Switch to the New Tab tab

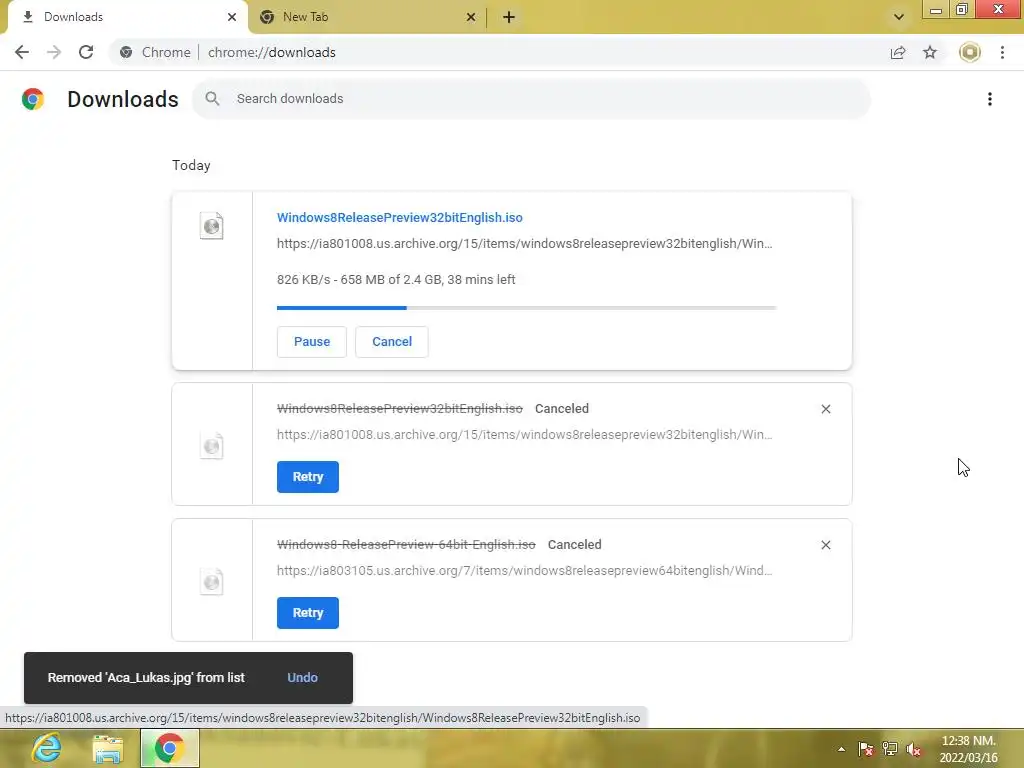[367, 17]
